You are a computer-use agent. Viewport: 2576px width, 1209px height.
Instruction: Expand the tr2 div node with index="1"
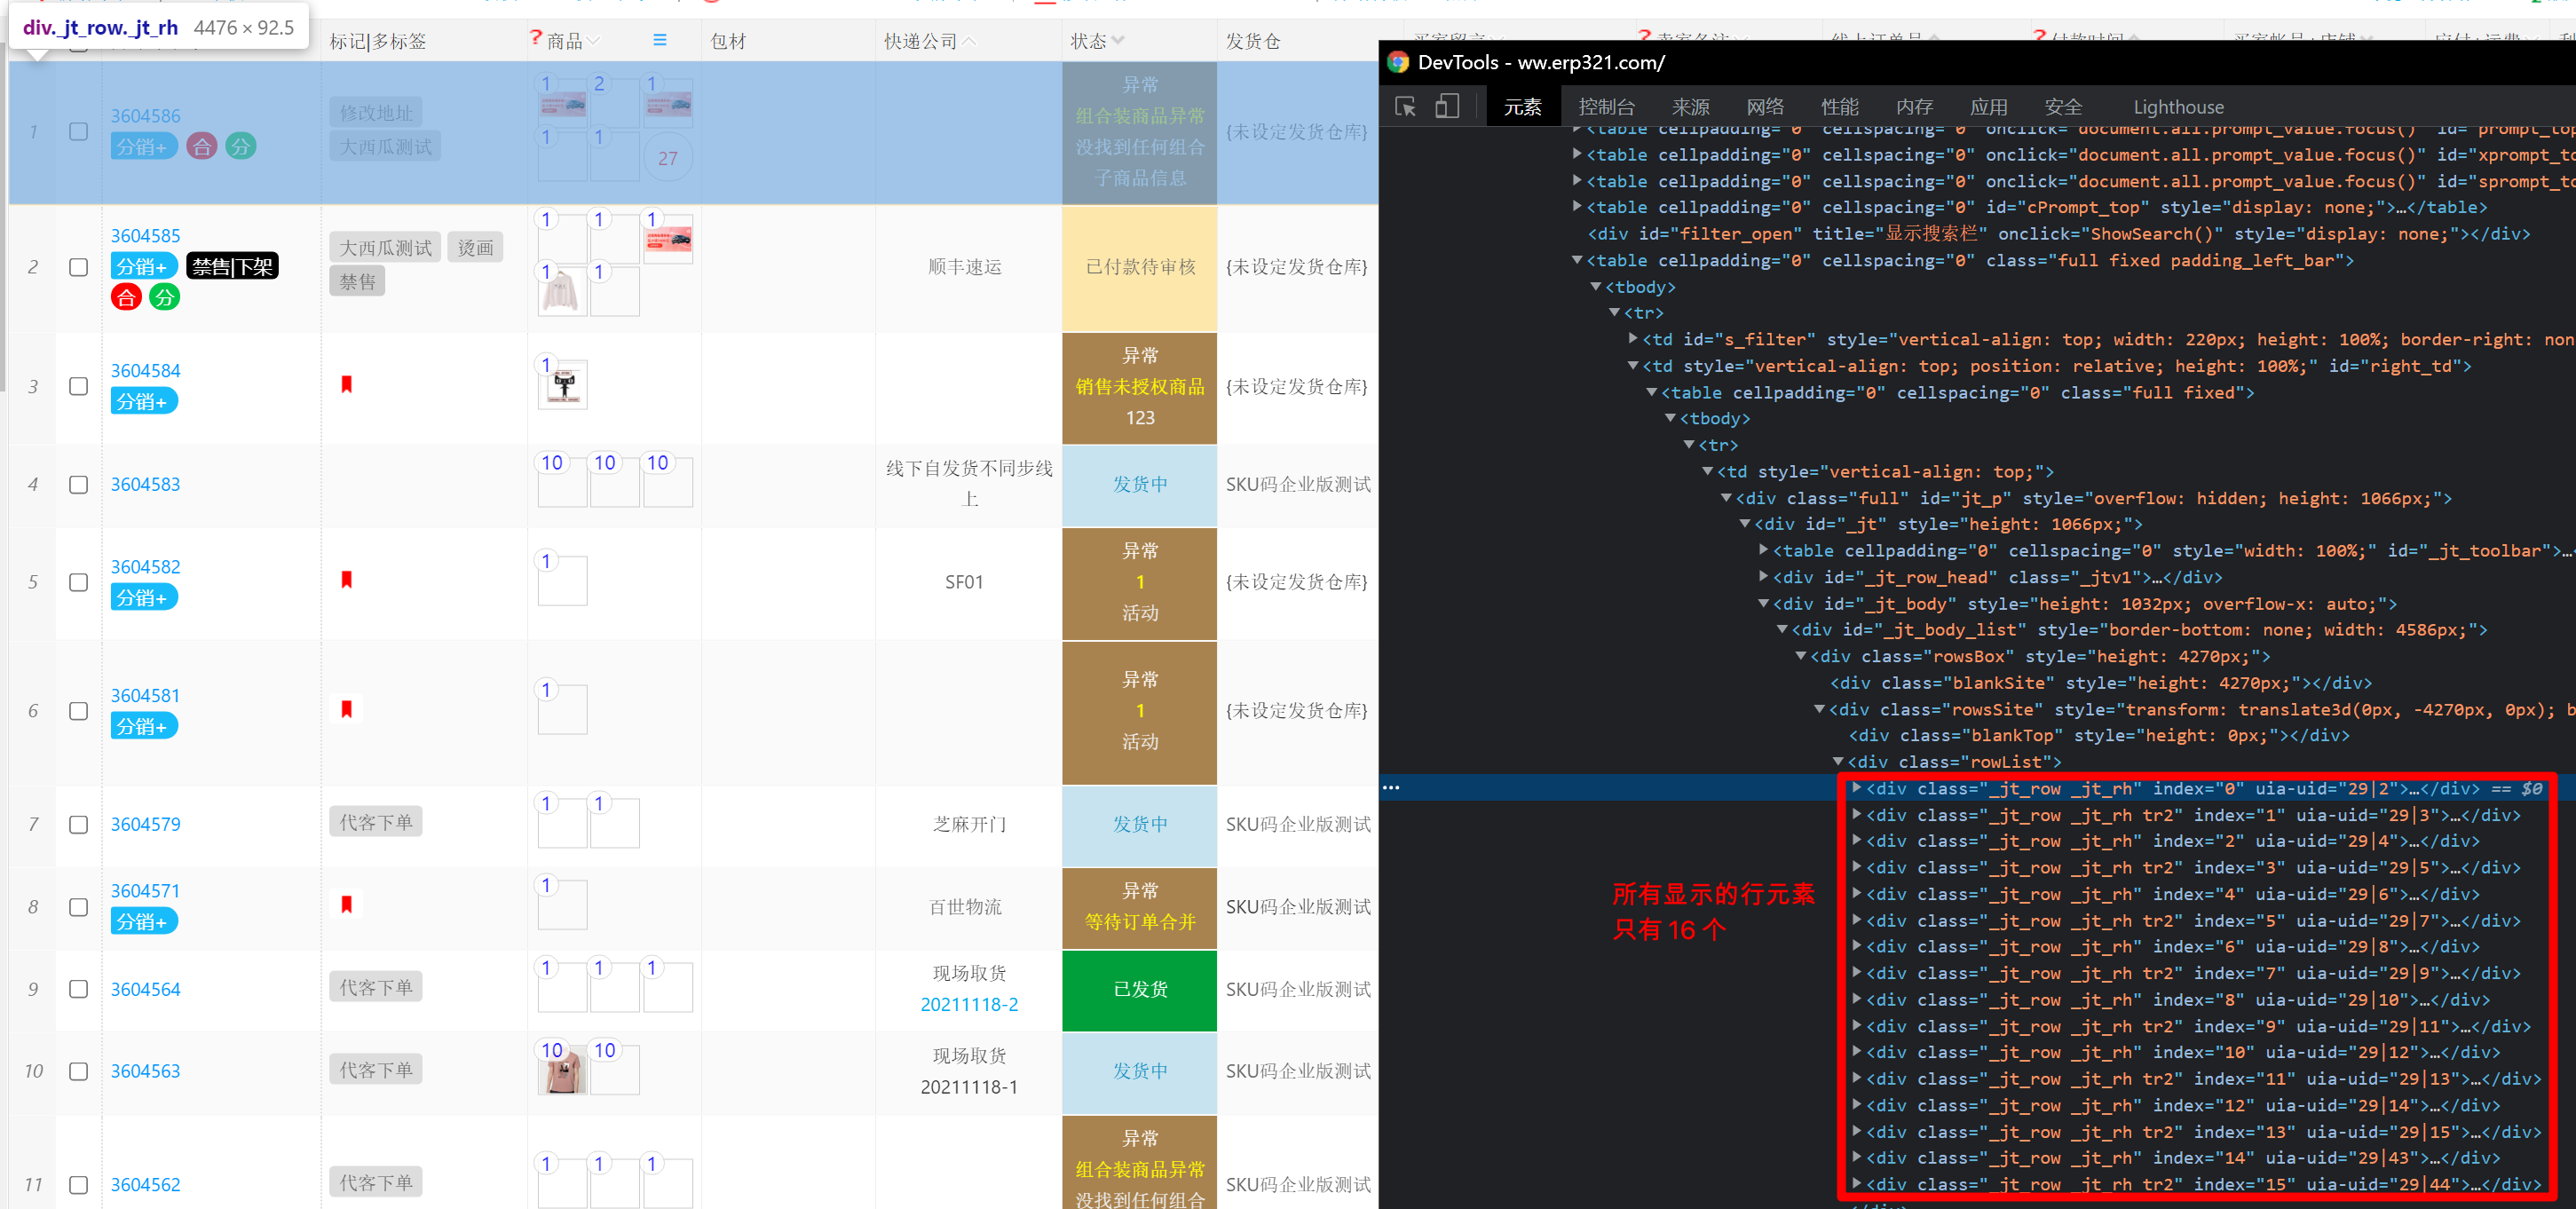click(x=1857, y=814)
